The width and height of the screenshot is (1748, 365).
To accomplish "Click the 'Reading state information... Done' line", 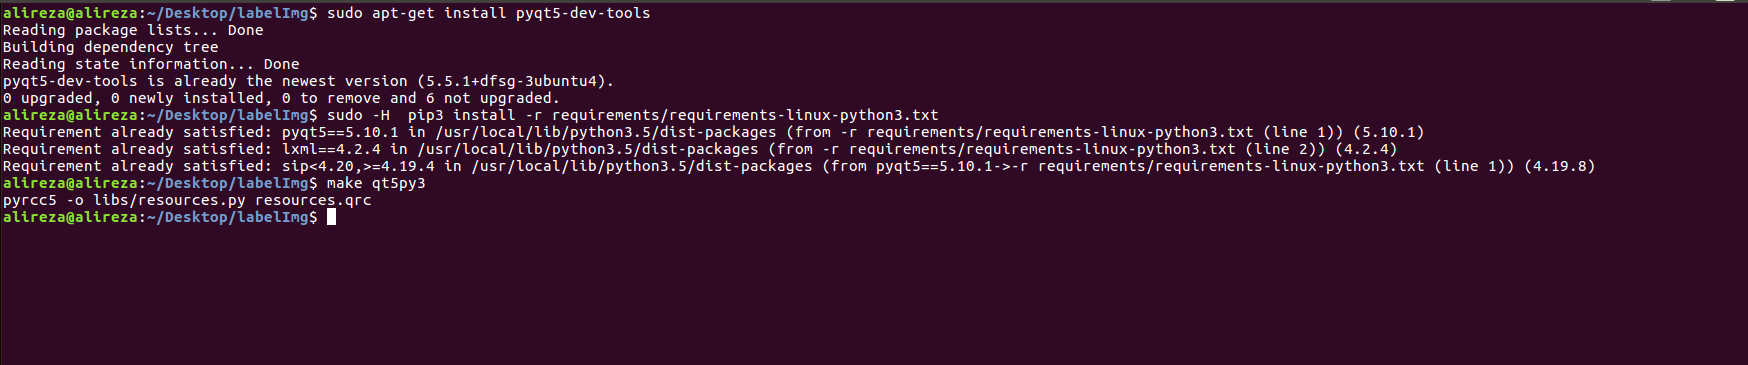I will click(x=151, y=64).
